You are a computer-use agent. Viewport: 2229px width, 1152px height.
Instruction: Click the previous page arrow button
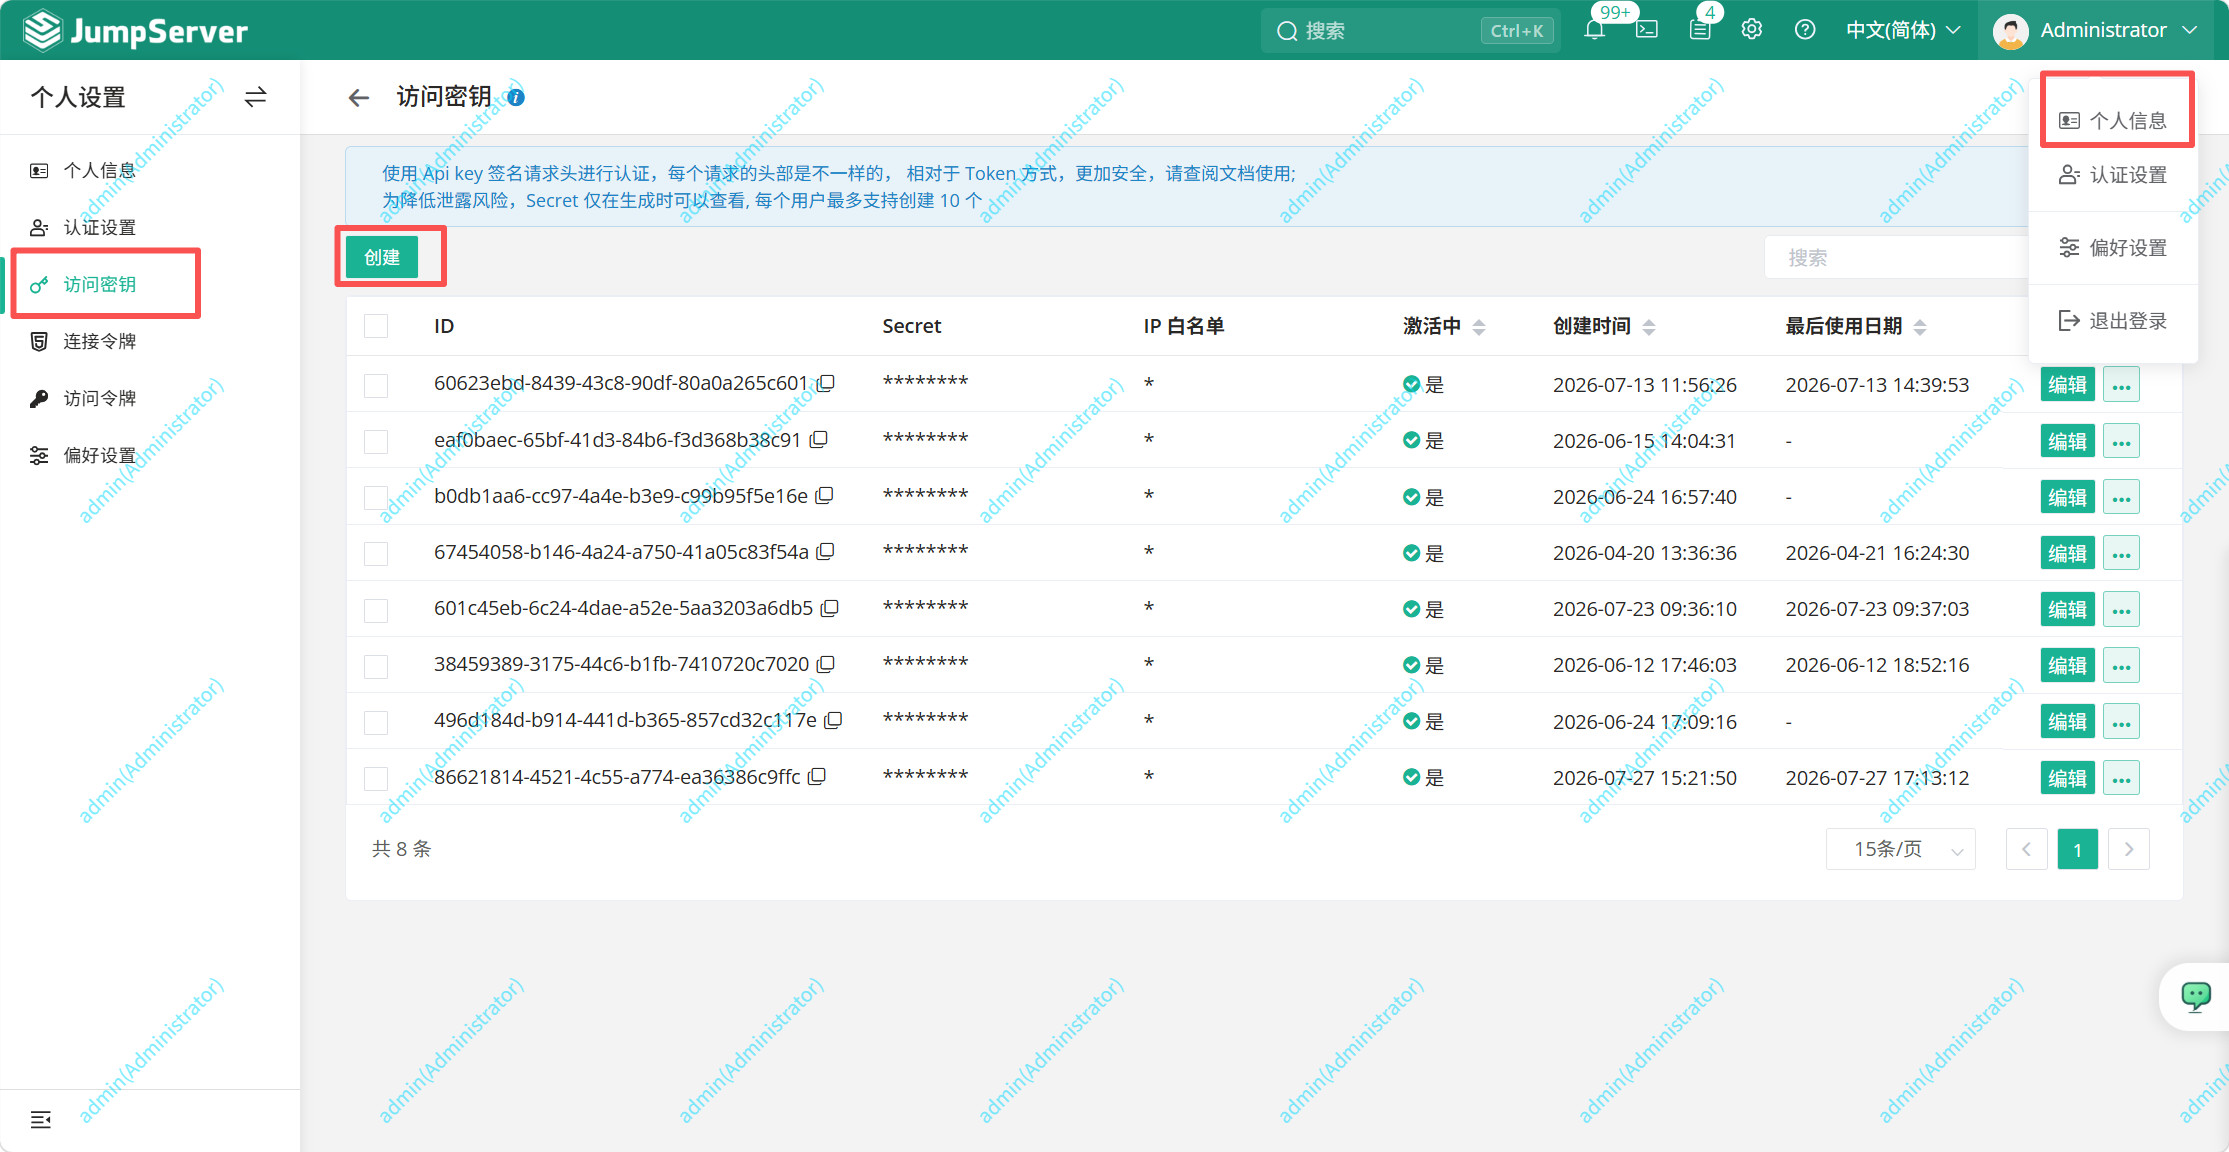point(2026,849)
